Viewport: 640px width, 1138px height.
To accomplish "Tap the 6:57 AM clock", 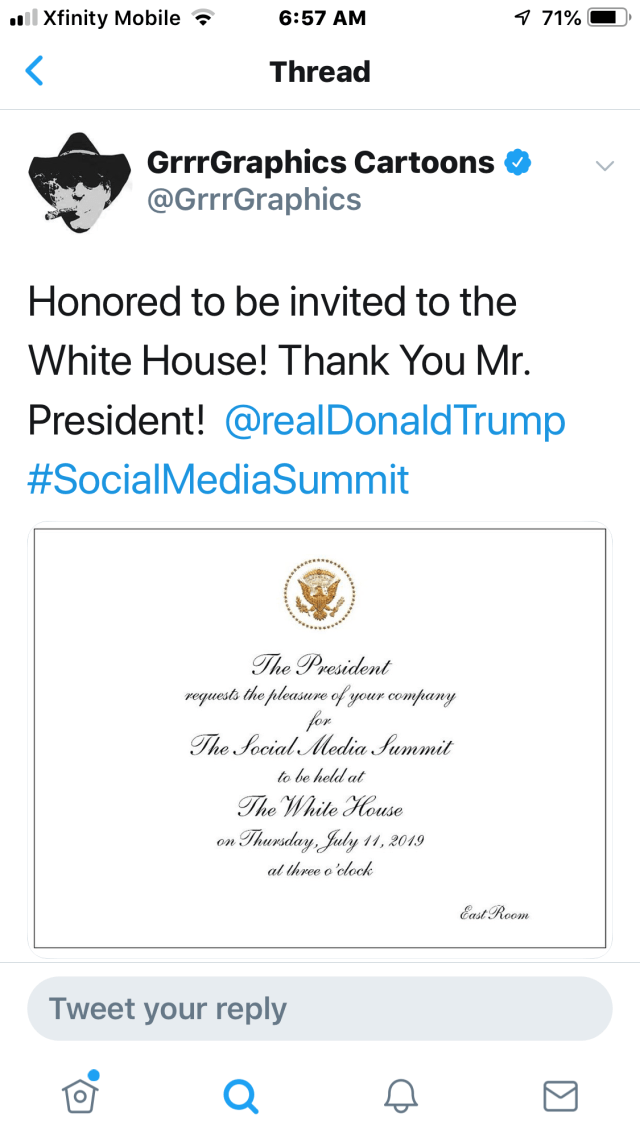I will click(322, 18).
